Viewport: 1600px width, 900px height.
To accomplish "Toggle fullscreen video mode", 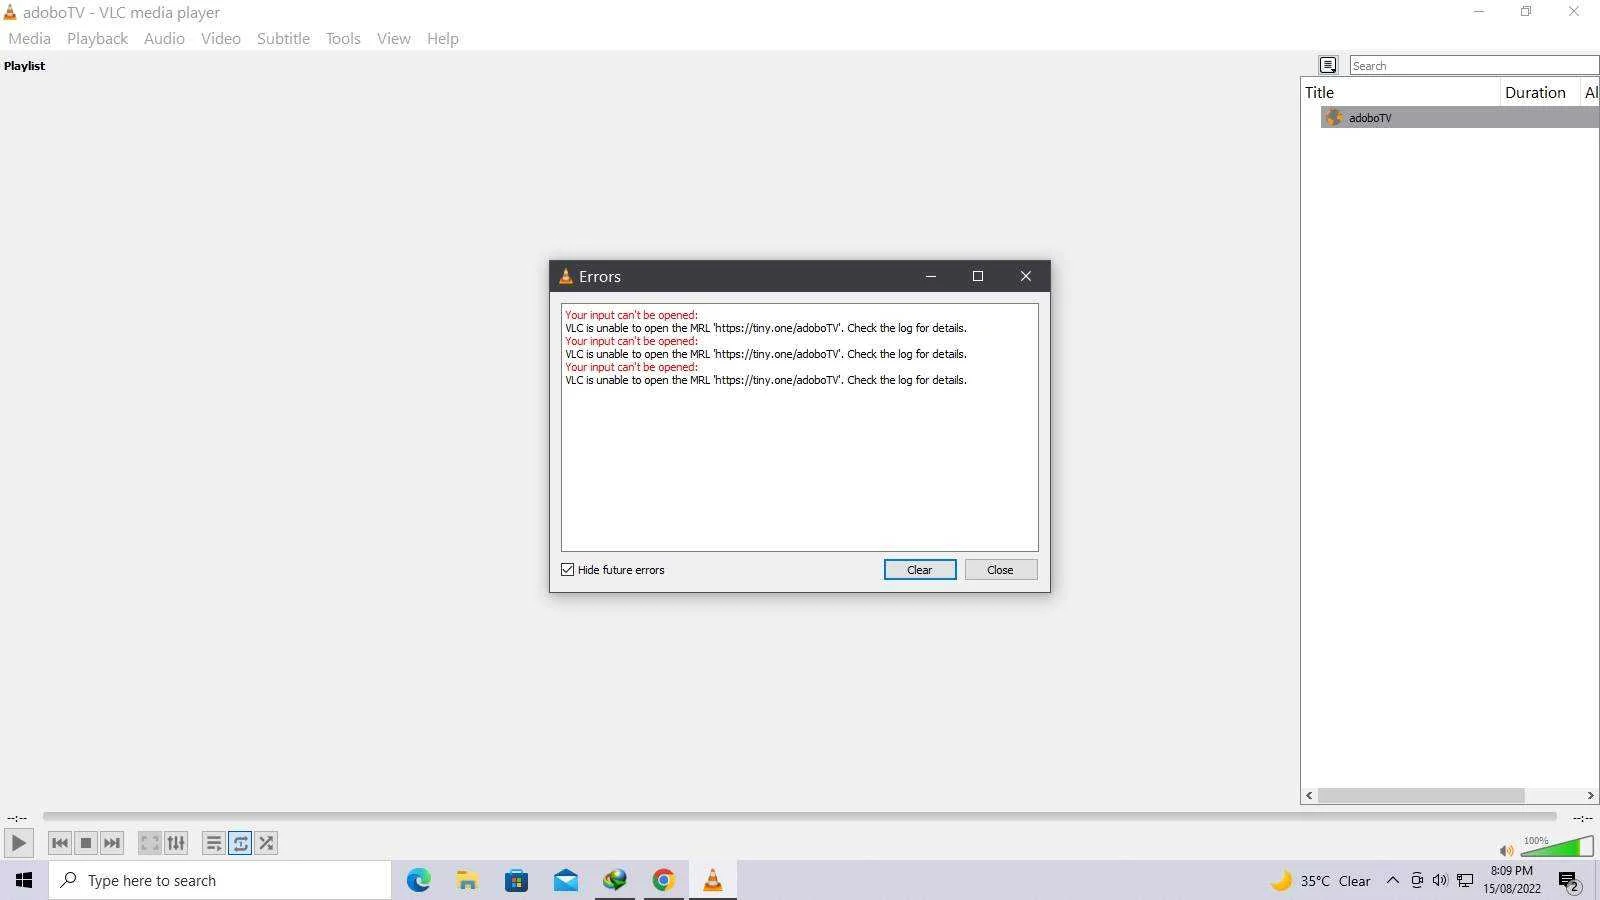I will (x=150, y=843).
